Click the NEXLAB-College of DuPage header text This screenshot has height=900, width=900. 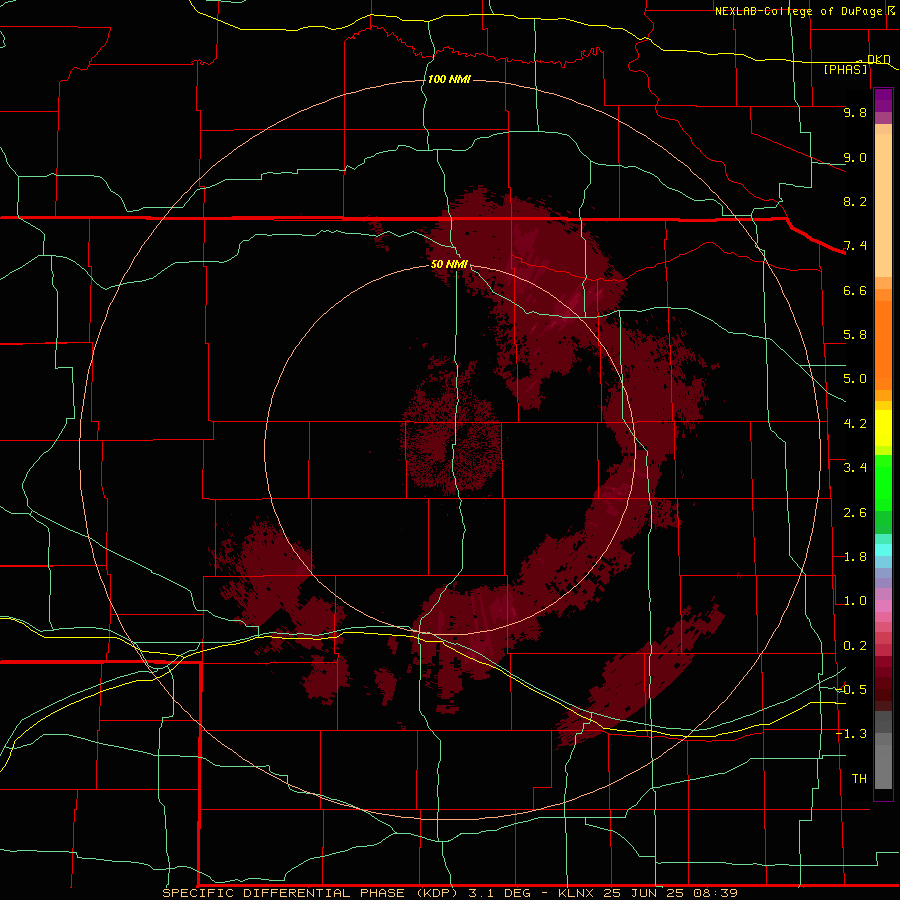coord(798,11)
